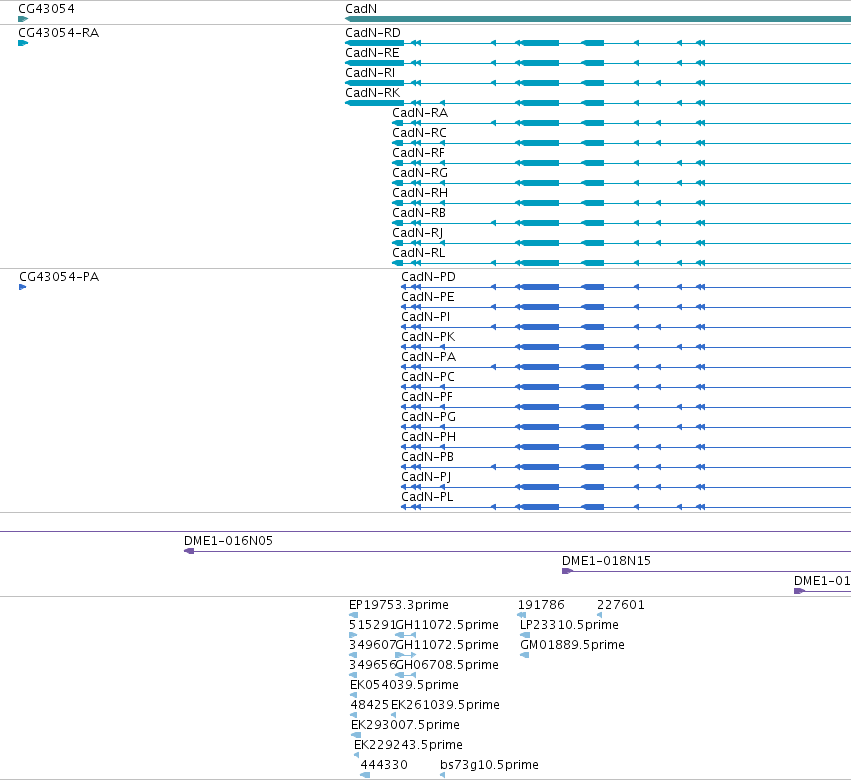Pick transcript CadN-RF
Image resolution: width=851 pixels, height=780 pixels.
click(418, 153)
